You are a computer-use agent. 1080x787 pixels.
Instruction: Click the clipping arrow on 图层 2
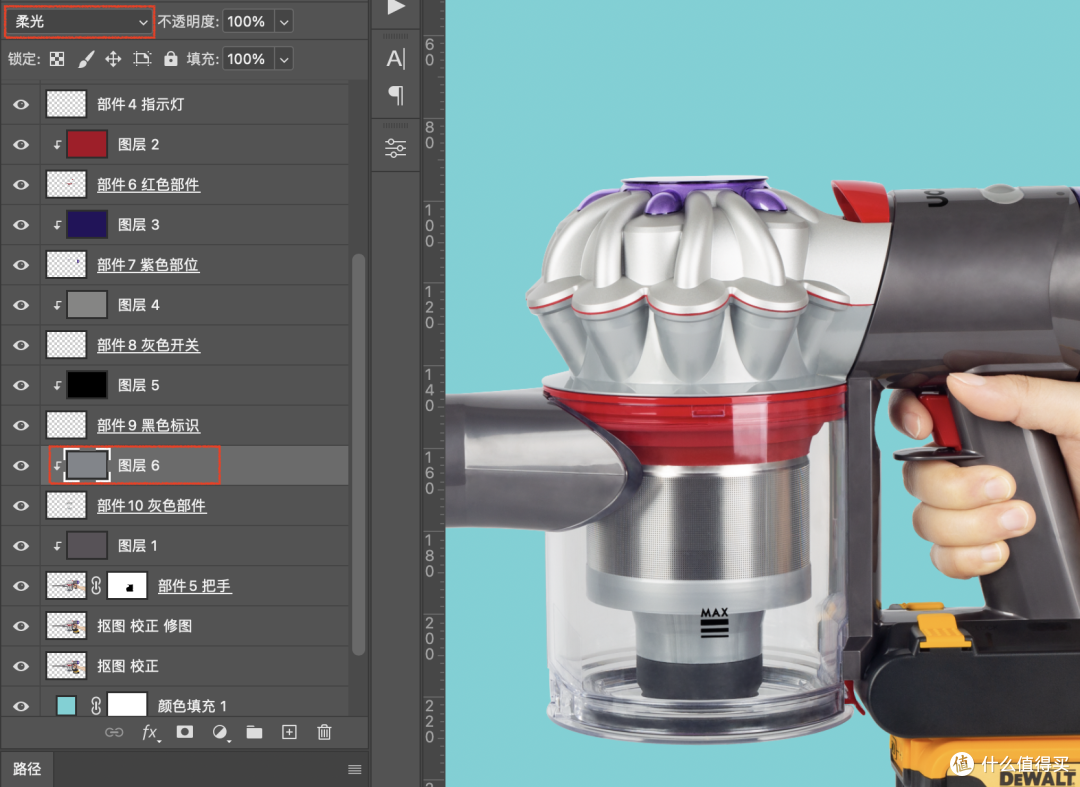[57, 145]
